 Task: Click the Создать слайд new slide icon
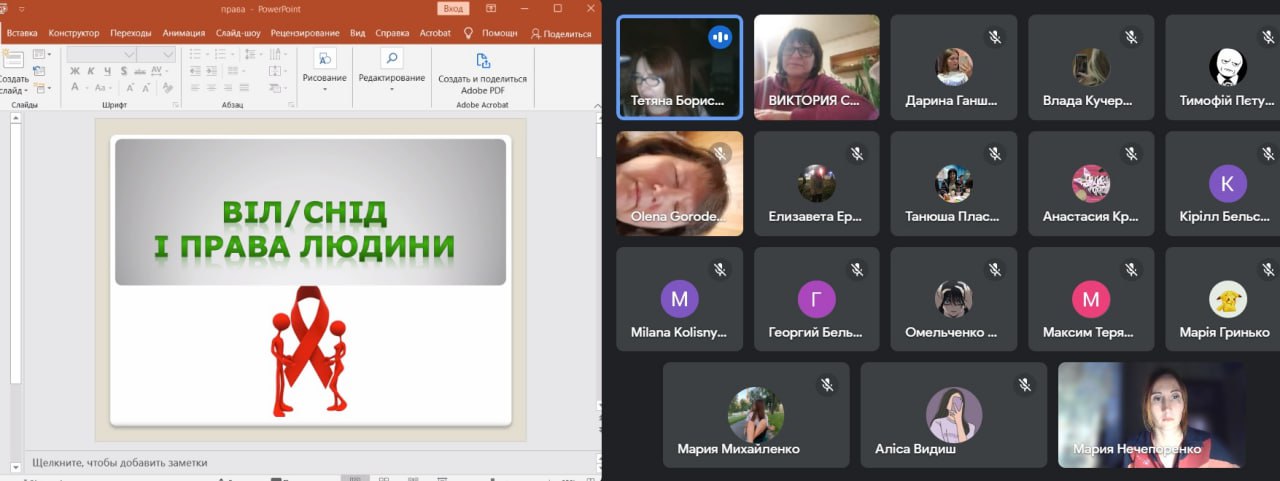[x=13, y=60]
